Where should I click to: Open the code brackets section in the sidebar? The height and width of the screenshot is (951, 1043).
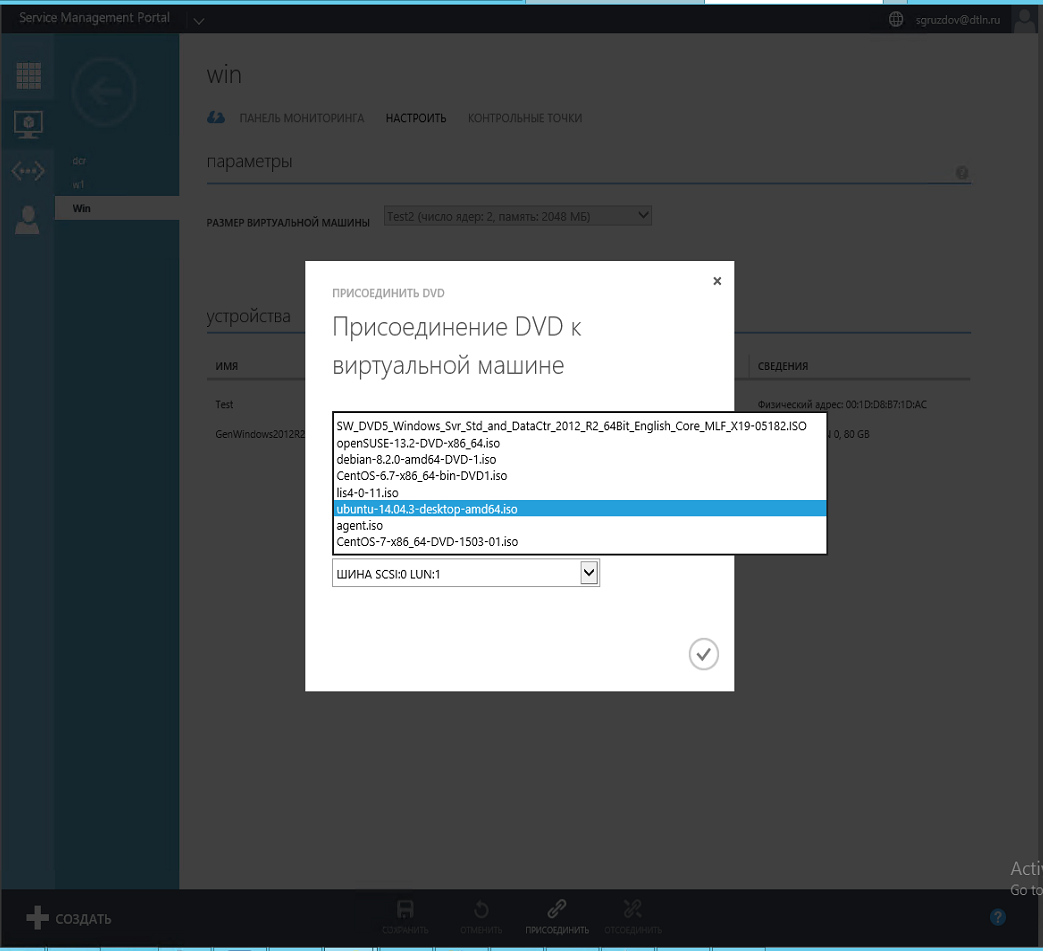pos(28,170)
